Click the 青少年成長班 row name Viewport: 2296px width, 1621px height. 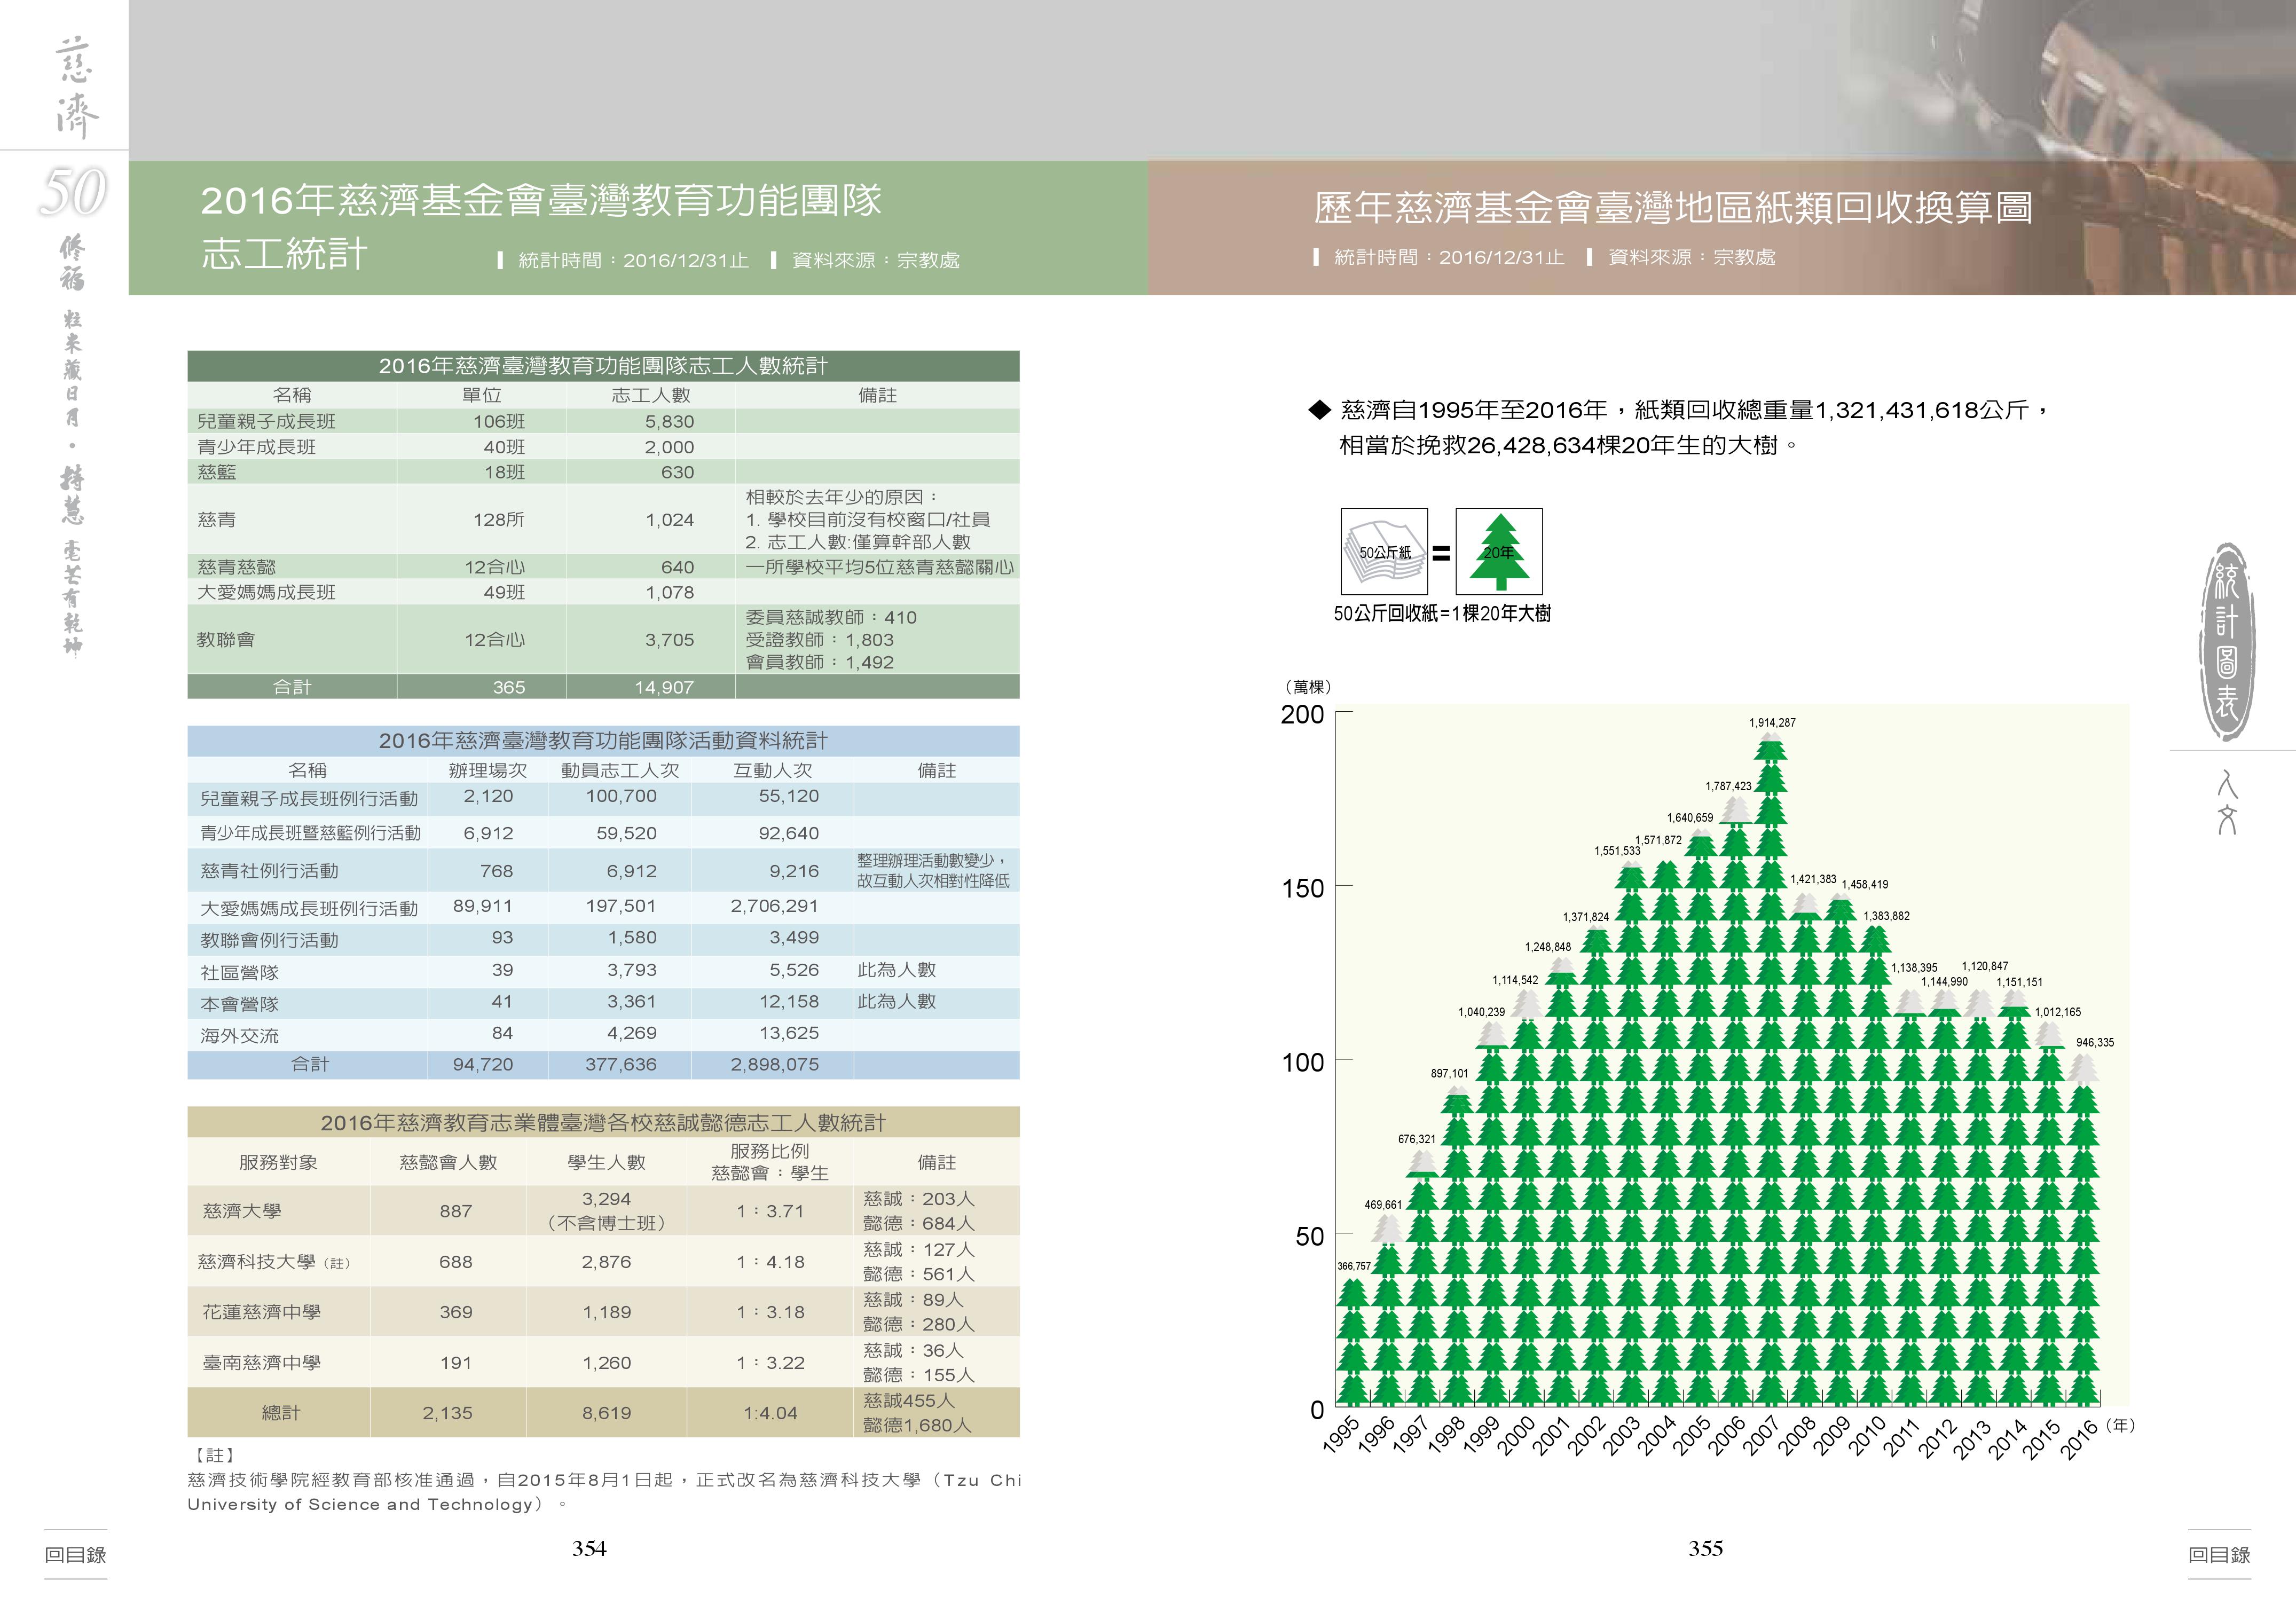(x=256, y=447)
